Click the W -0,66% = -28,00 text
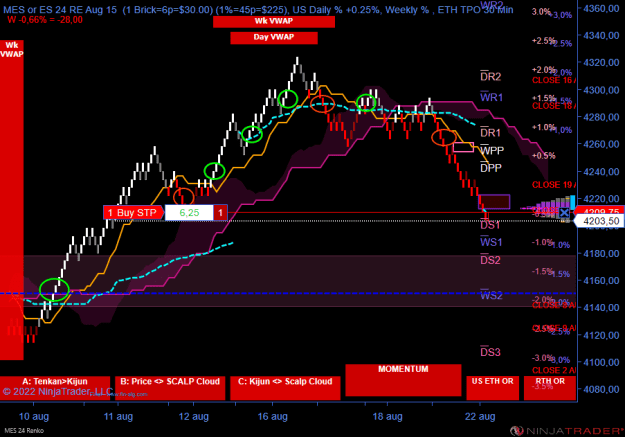Image resolution: width=625 pixels, height=437 pixels. [45, 20]
